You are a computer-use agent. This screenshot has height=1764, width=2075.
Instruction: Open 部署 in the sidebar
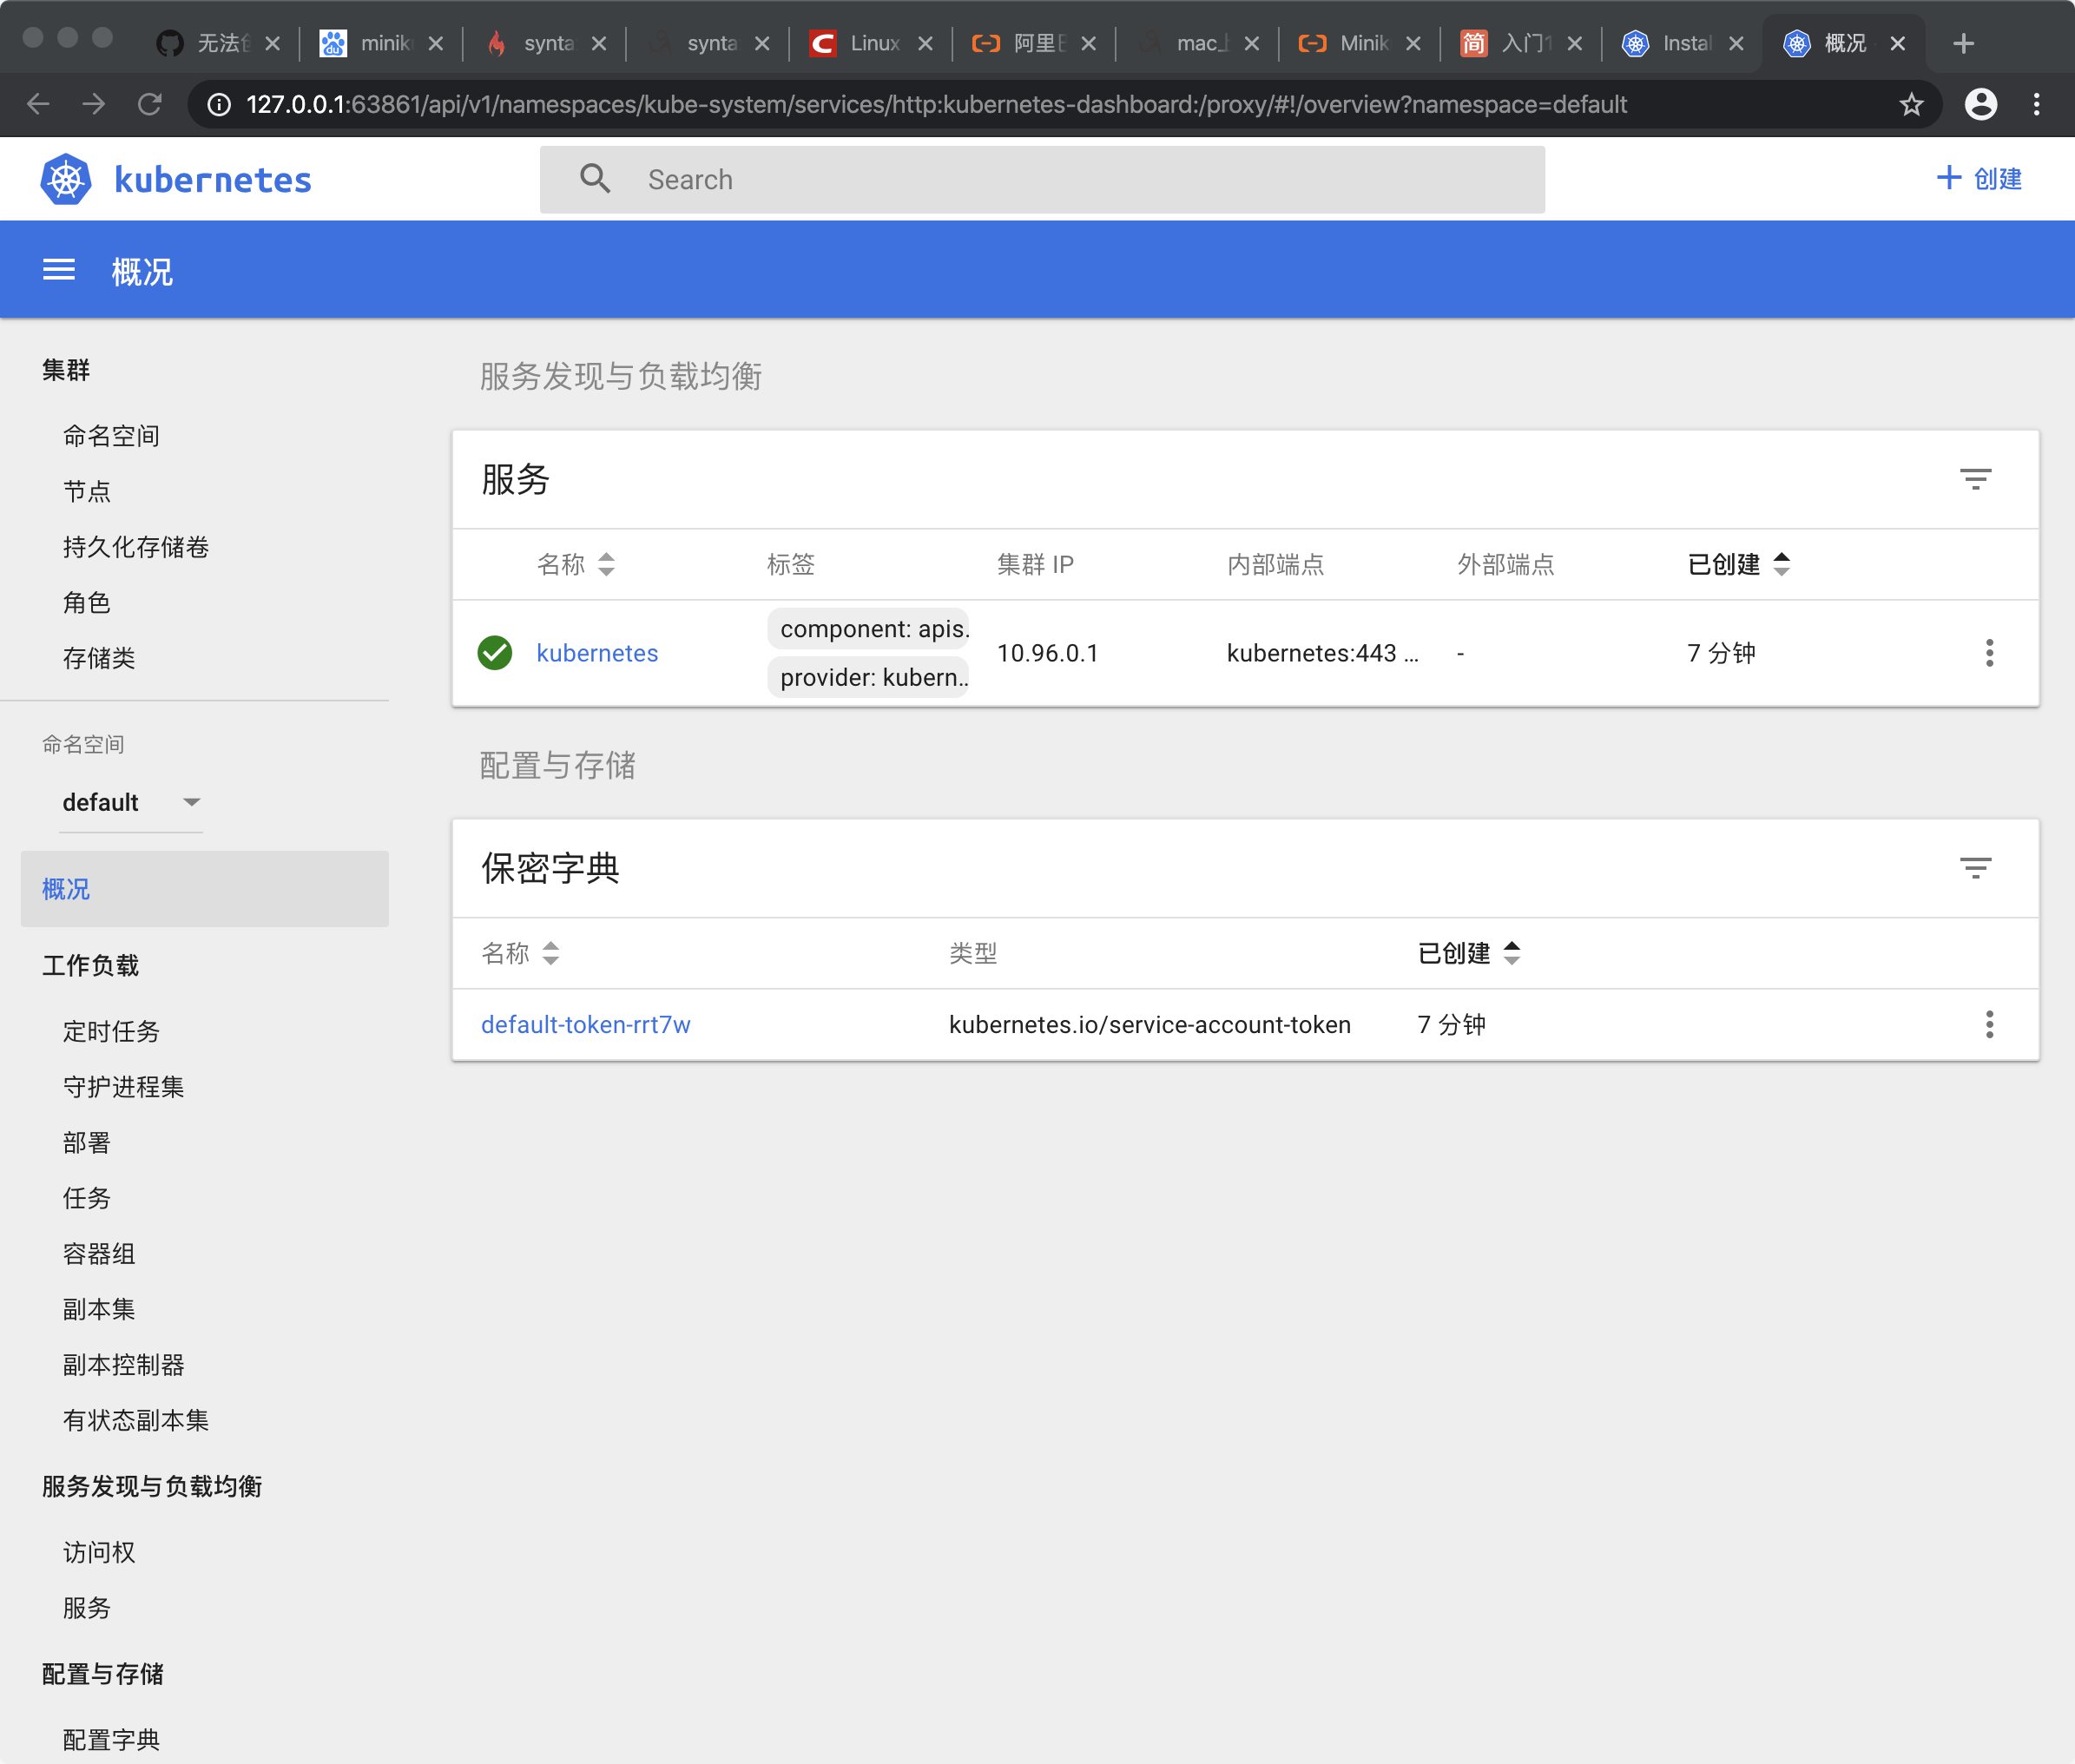pos(87,1142)
